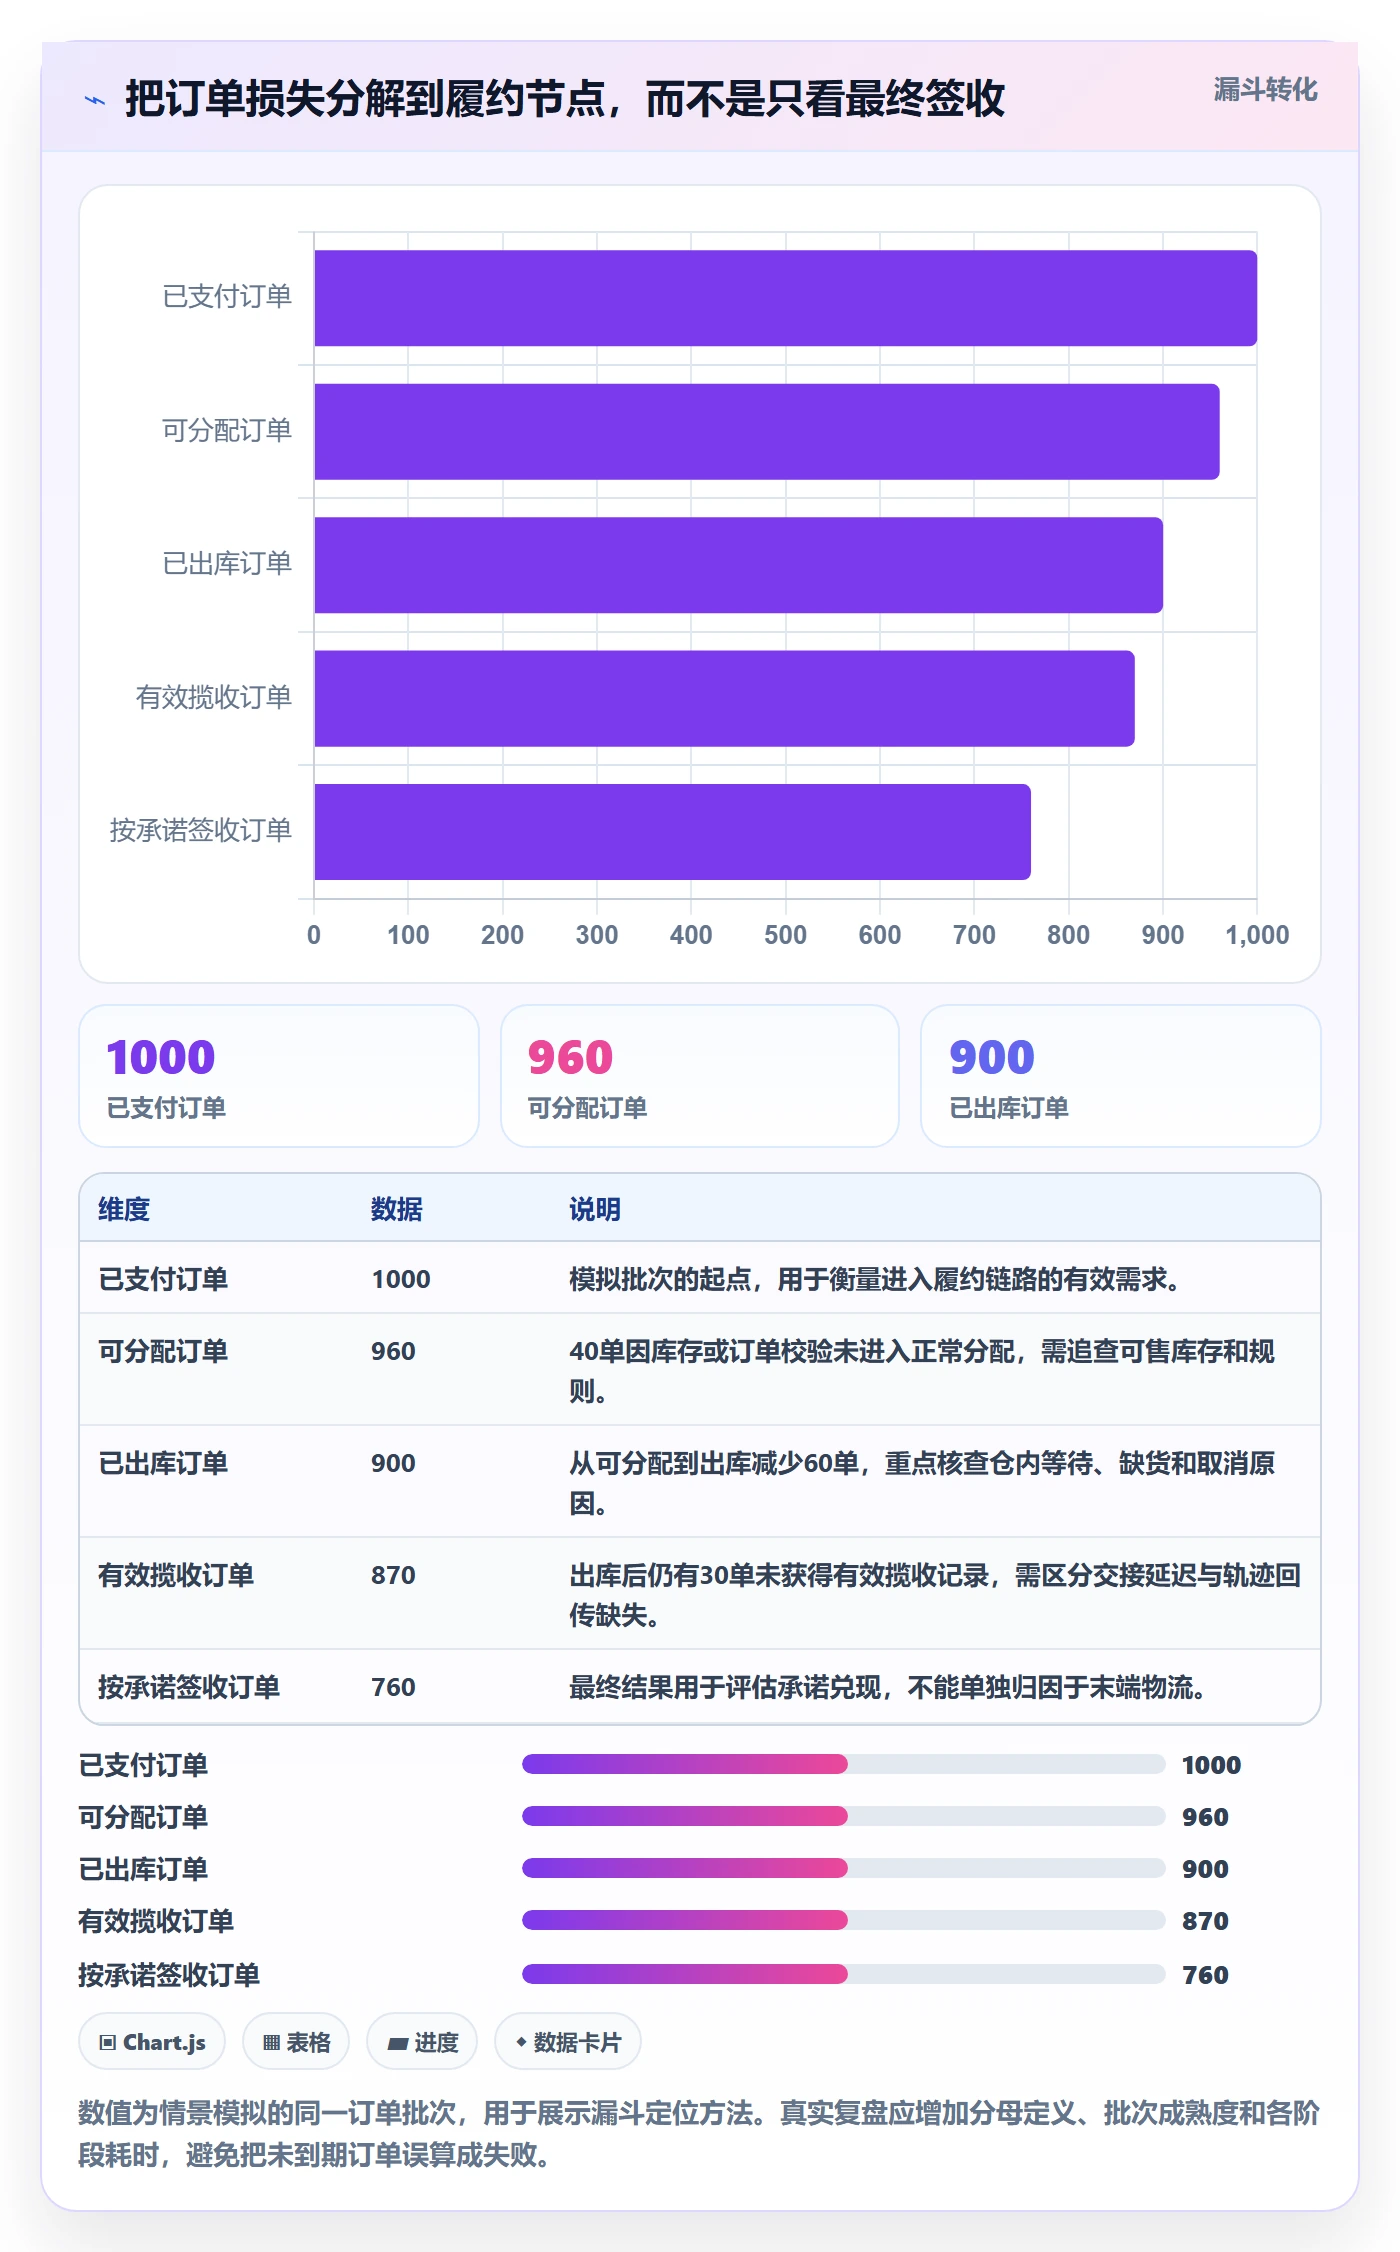Click the 按承诺签收订单 chart bar

(672, 832)
